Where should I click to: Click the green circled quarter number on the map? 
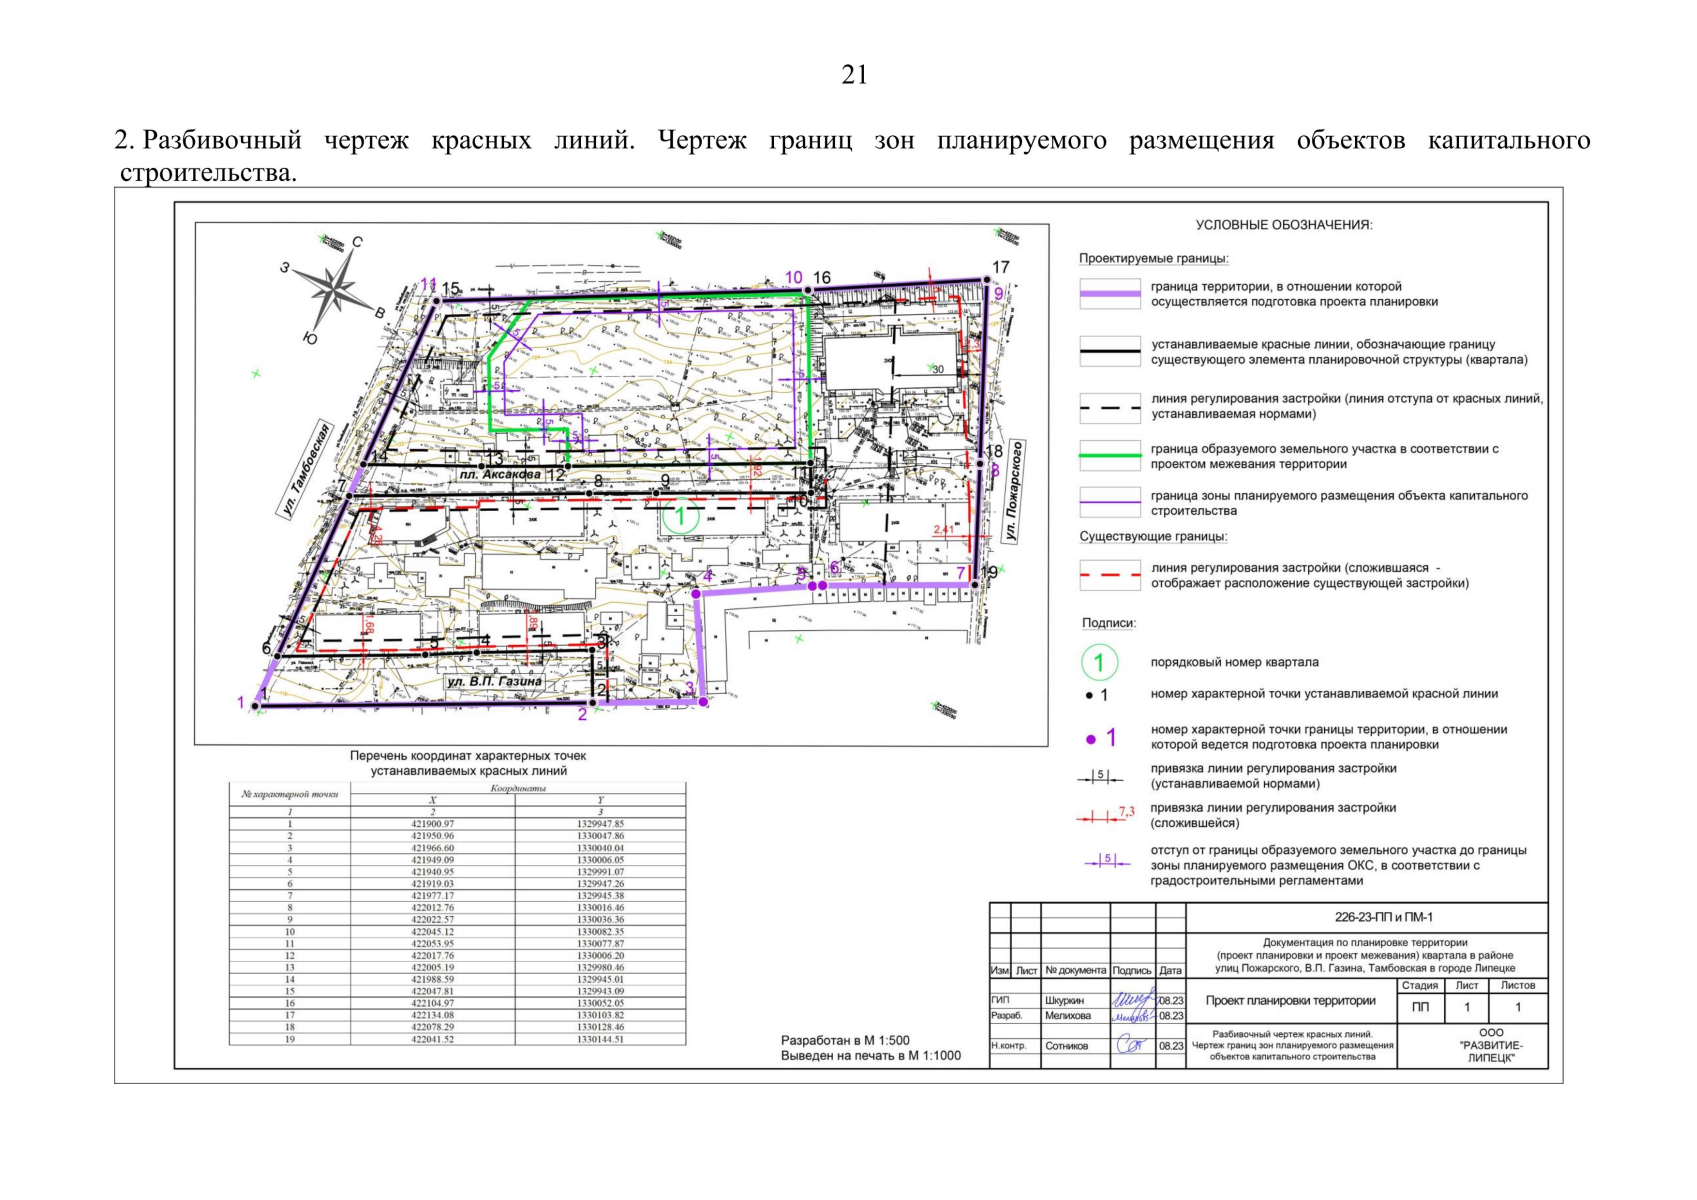[681, 517]
